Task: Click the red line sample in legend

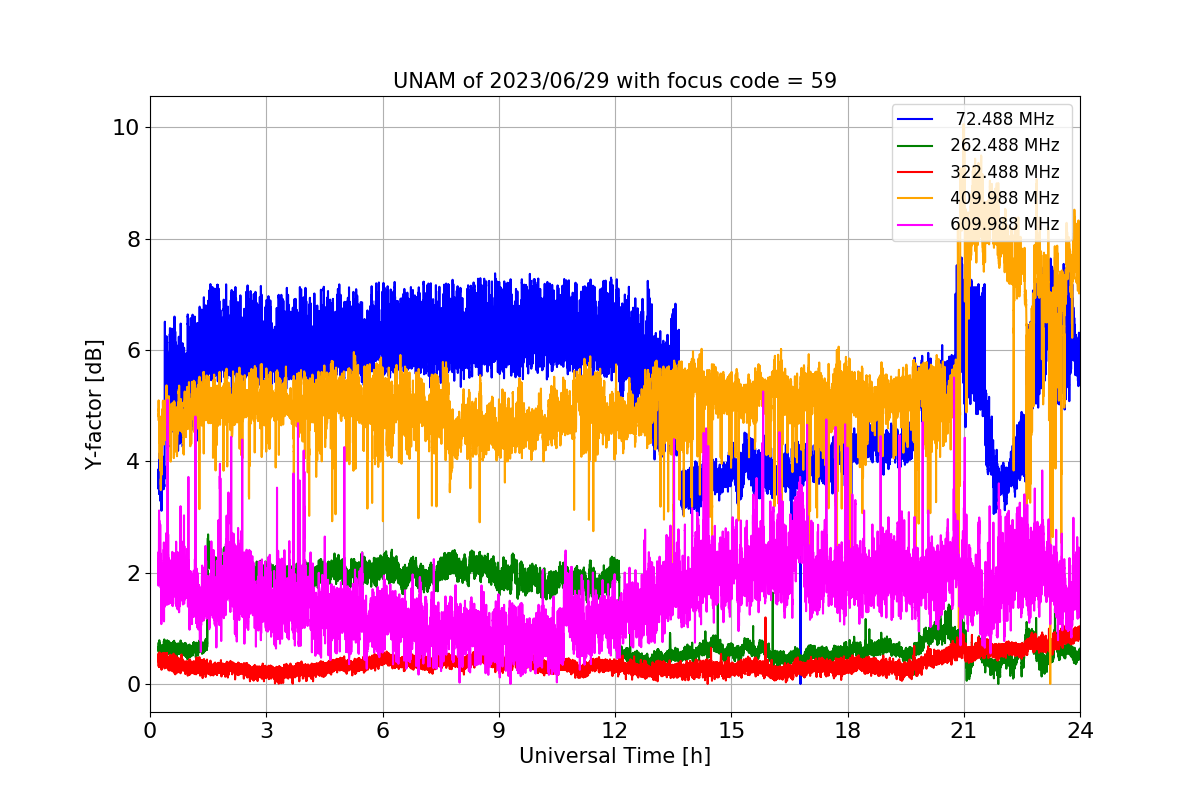Action: point(916,171)
